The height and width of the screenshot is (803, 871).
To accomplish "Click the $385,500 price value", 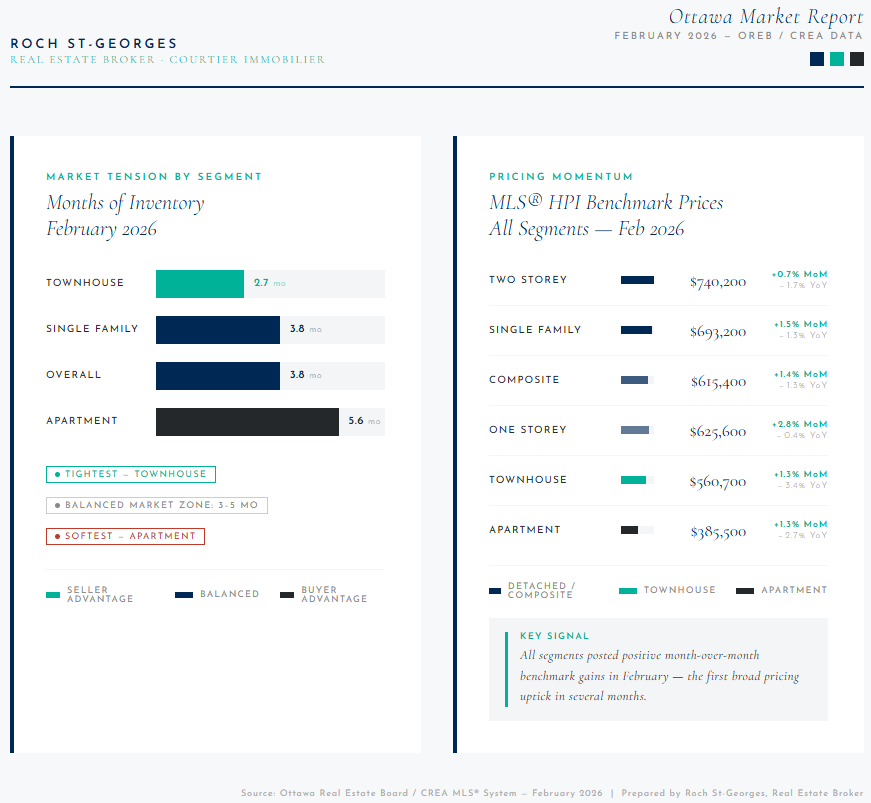I will tap(718, 532).
